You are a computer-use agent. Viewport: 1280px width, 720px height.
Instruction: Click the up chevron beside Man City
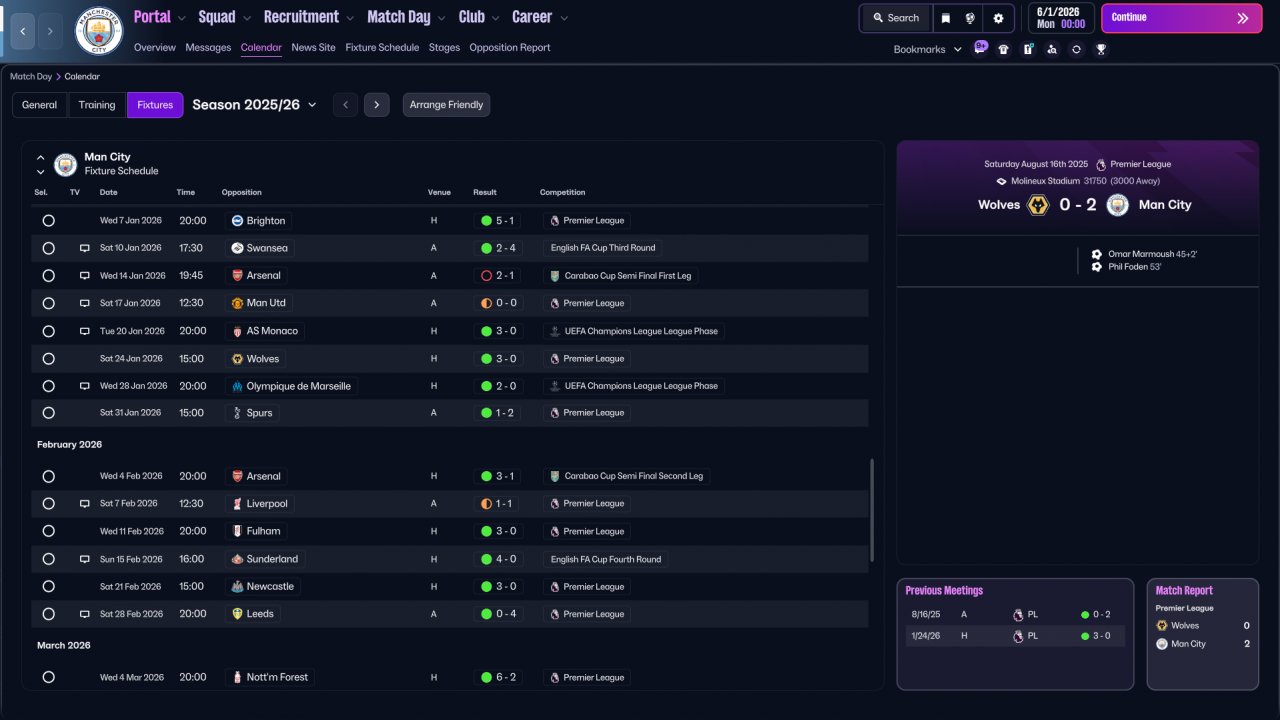coord(41,157)
